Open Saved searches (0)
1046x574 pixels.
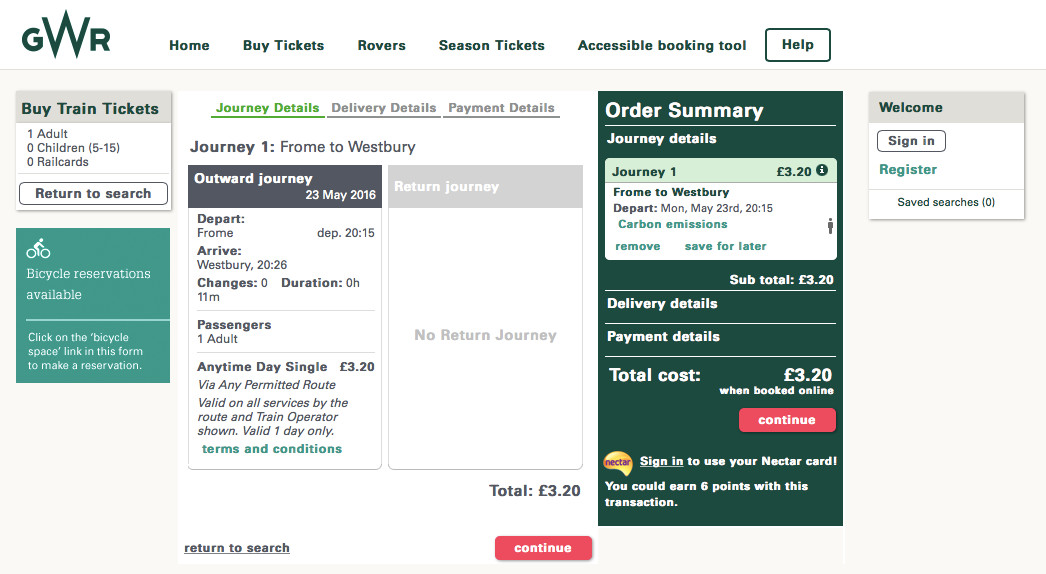(x=946, y=202)
